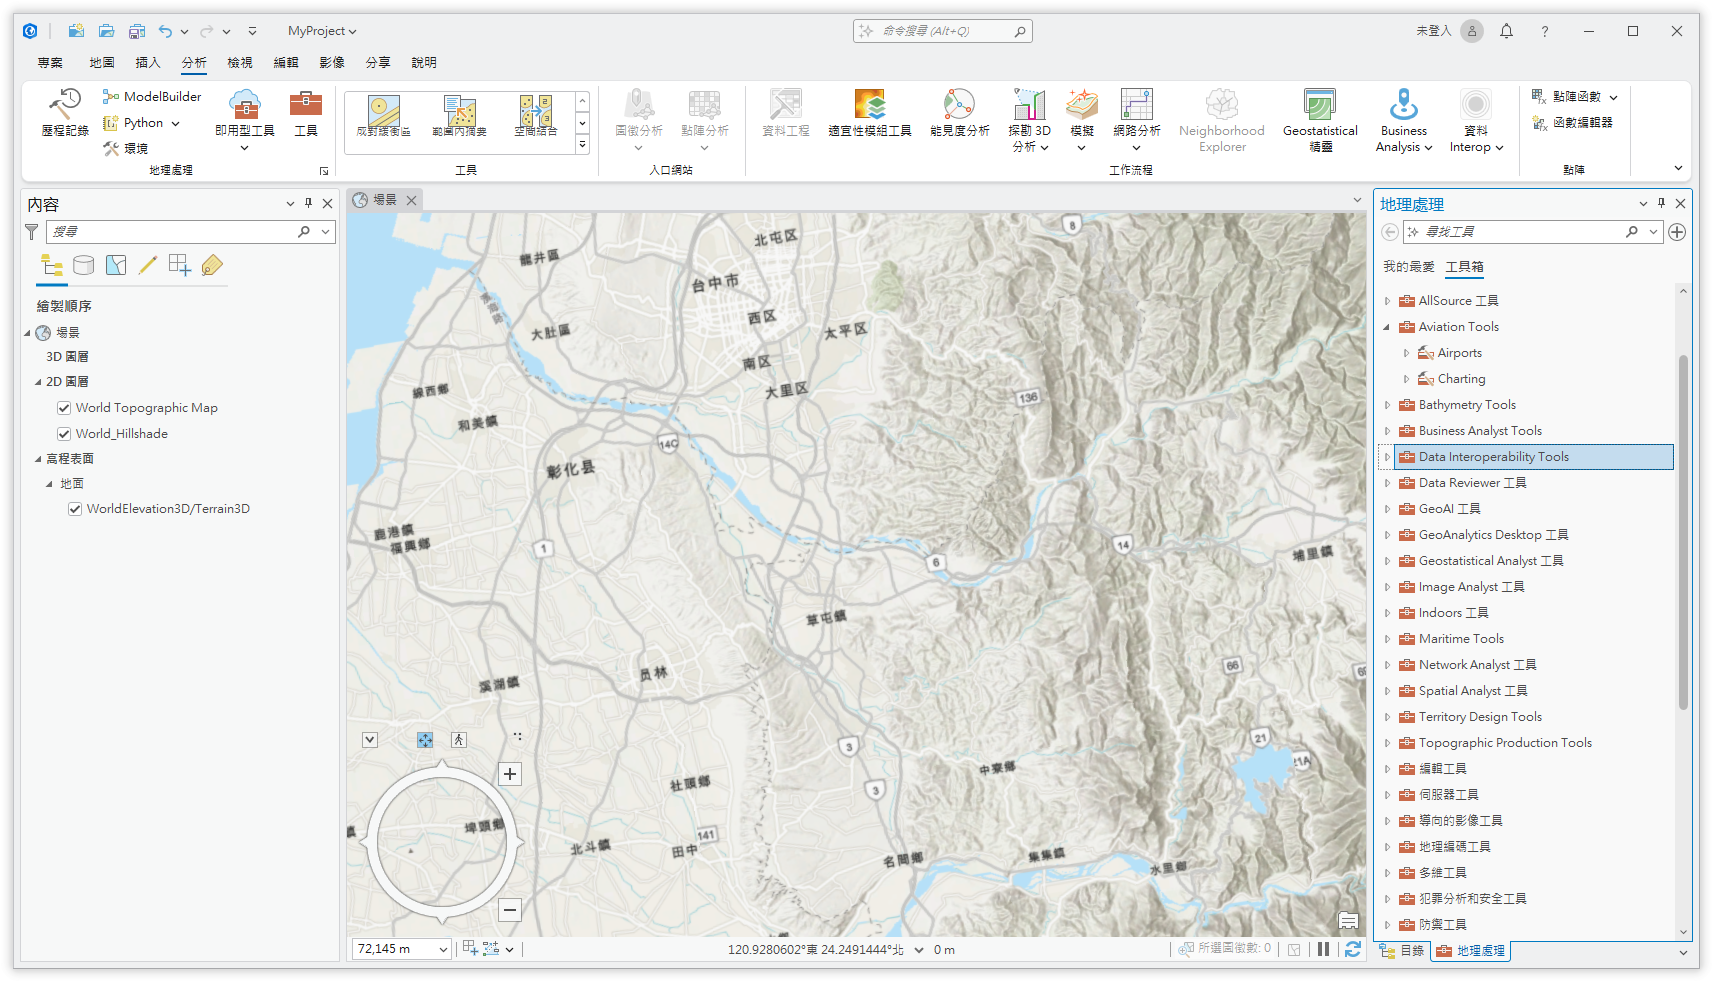Switch Contents to List By Snapping view
Screen dimensions: 1713x982
pyautogui.click(x=180, y=265)
